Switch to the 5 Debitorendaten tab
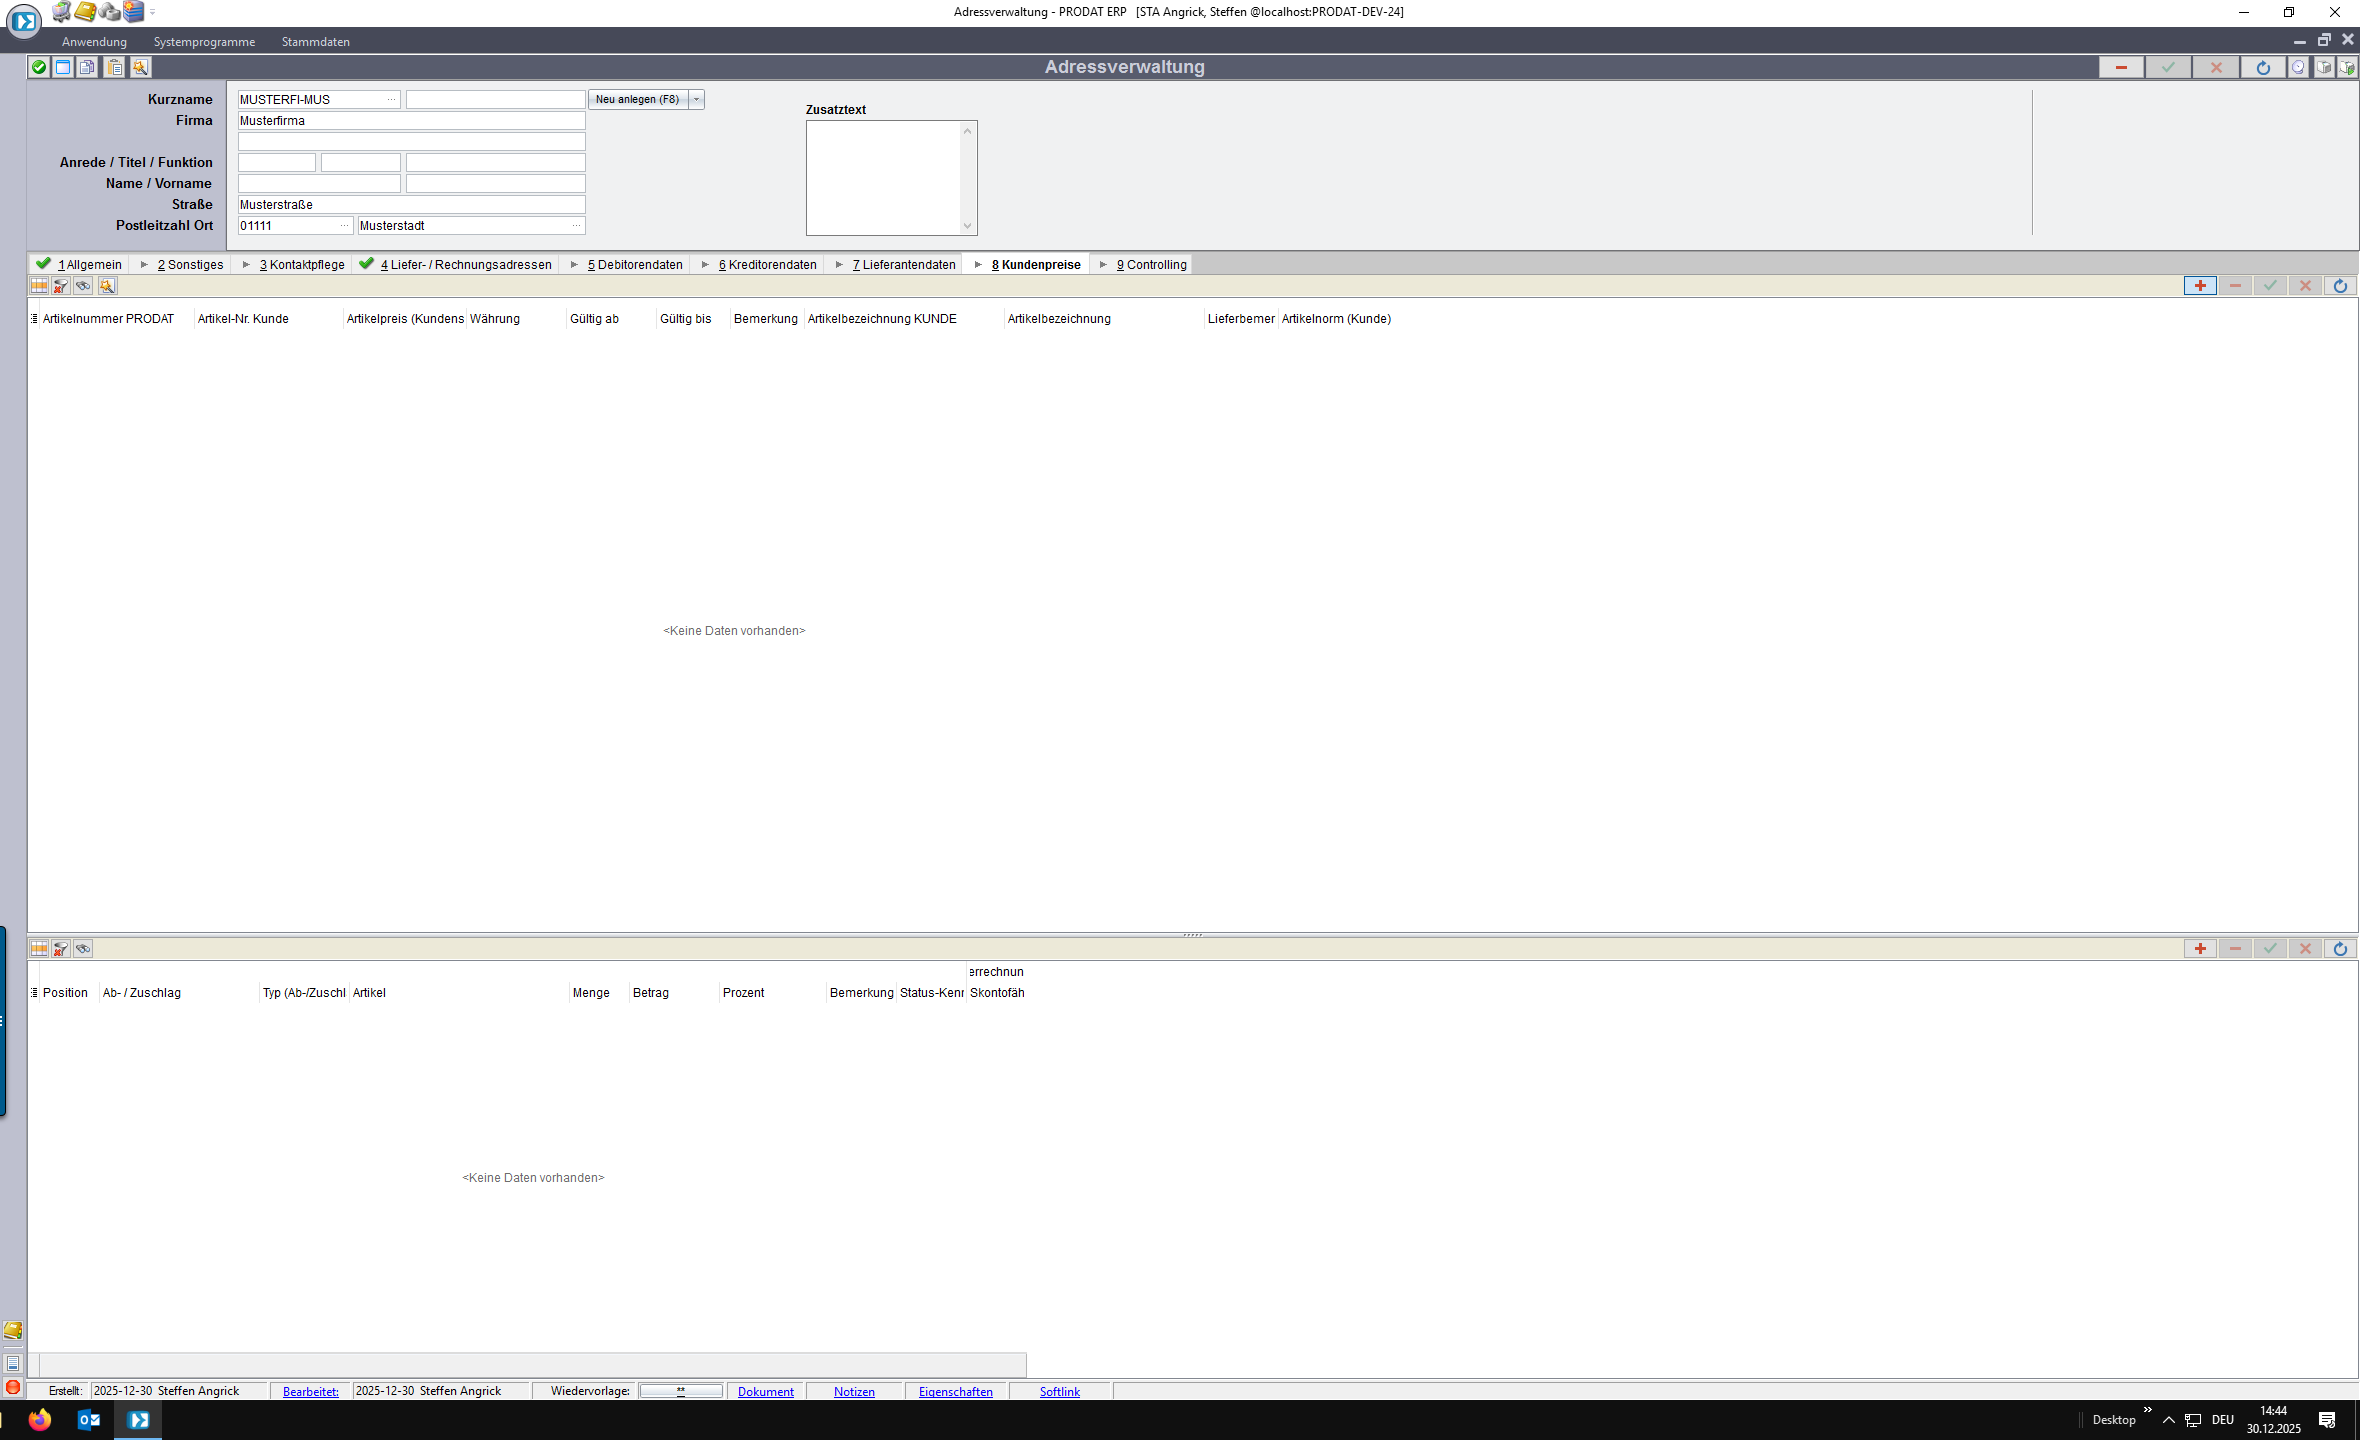The height and width of the screenshot is (1440, 2360). (635, 265)
